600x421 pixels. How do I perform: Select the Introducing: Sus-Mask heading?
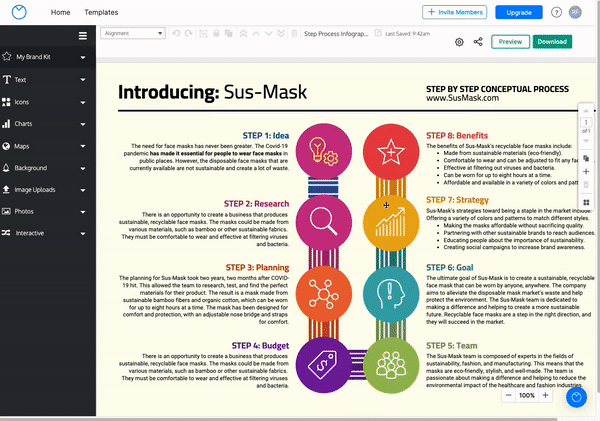point(212,92)
